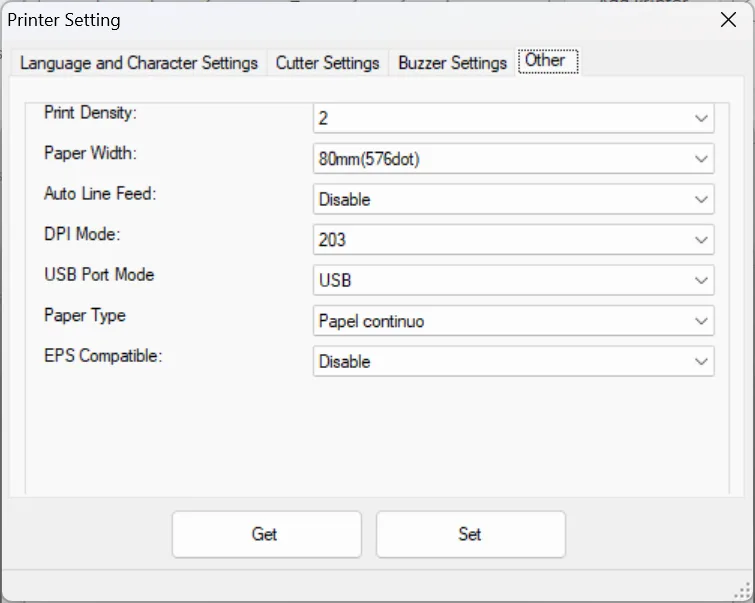Click the Print Density label
The width and height of the screenshot is (755, 603).
pyautogui.click(x=90, y=112)
